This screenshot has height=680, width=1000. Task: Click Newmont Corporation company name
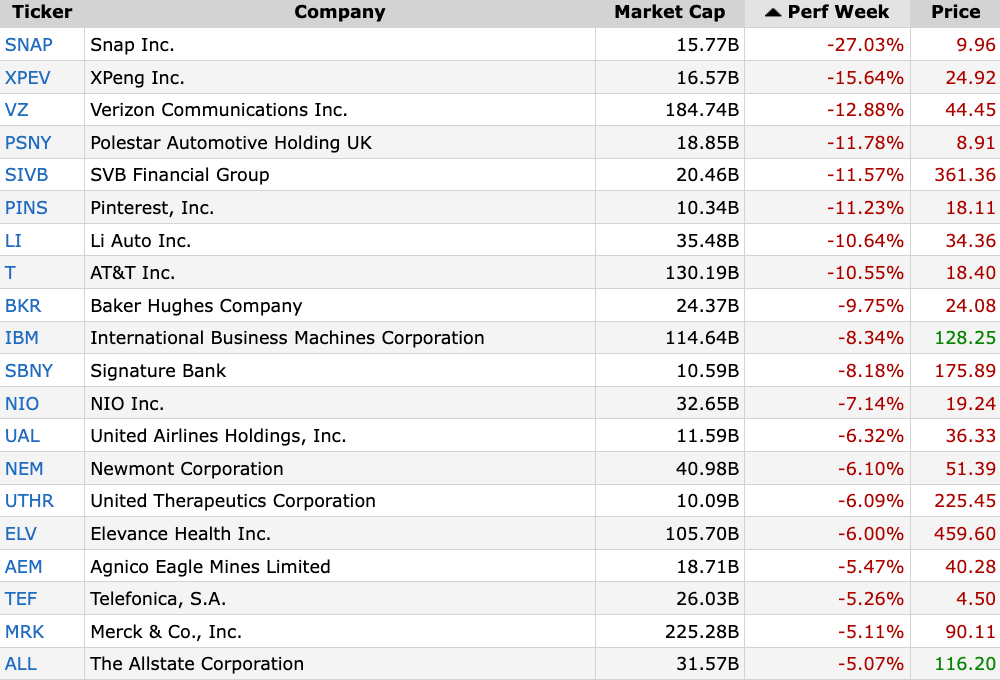[x=187, y=469]
